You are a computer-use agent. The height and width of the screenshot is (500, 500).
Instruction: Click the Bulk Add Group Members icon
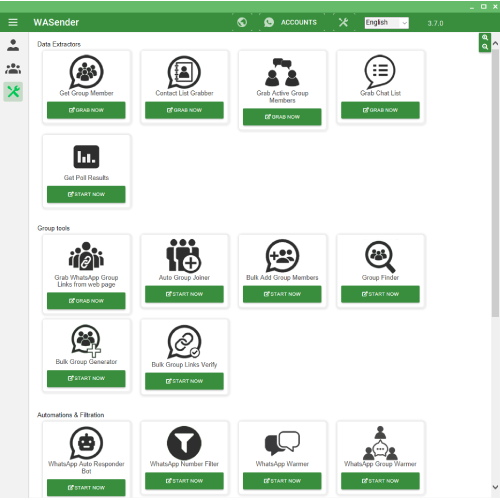click(x=282, y=256)
